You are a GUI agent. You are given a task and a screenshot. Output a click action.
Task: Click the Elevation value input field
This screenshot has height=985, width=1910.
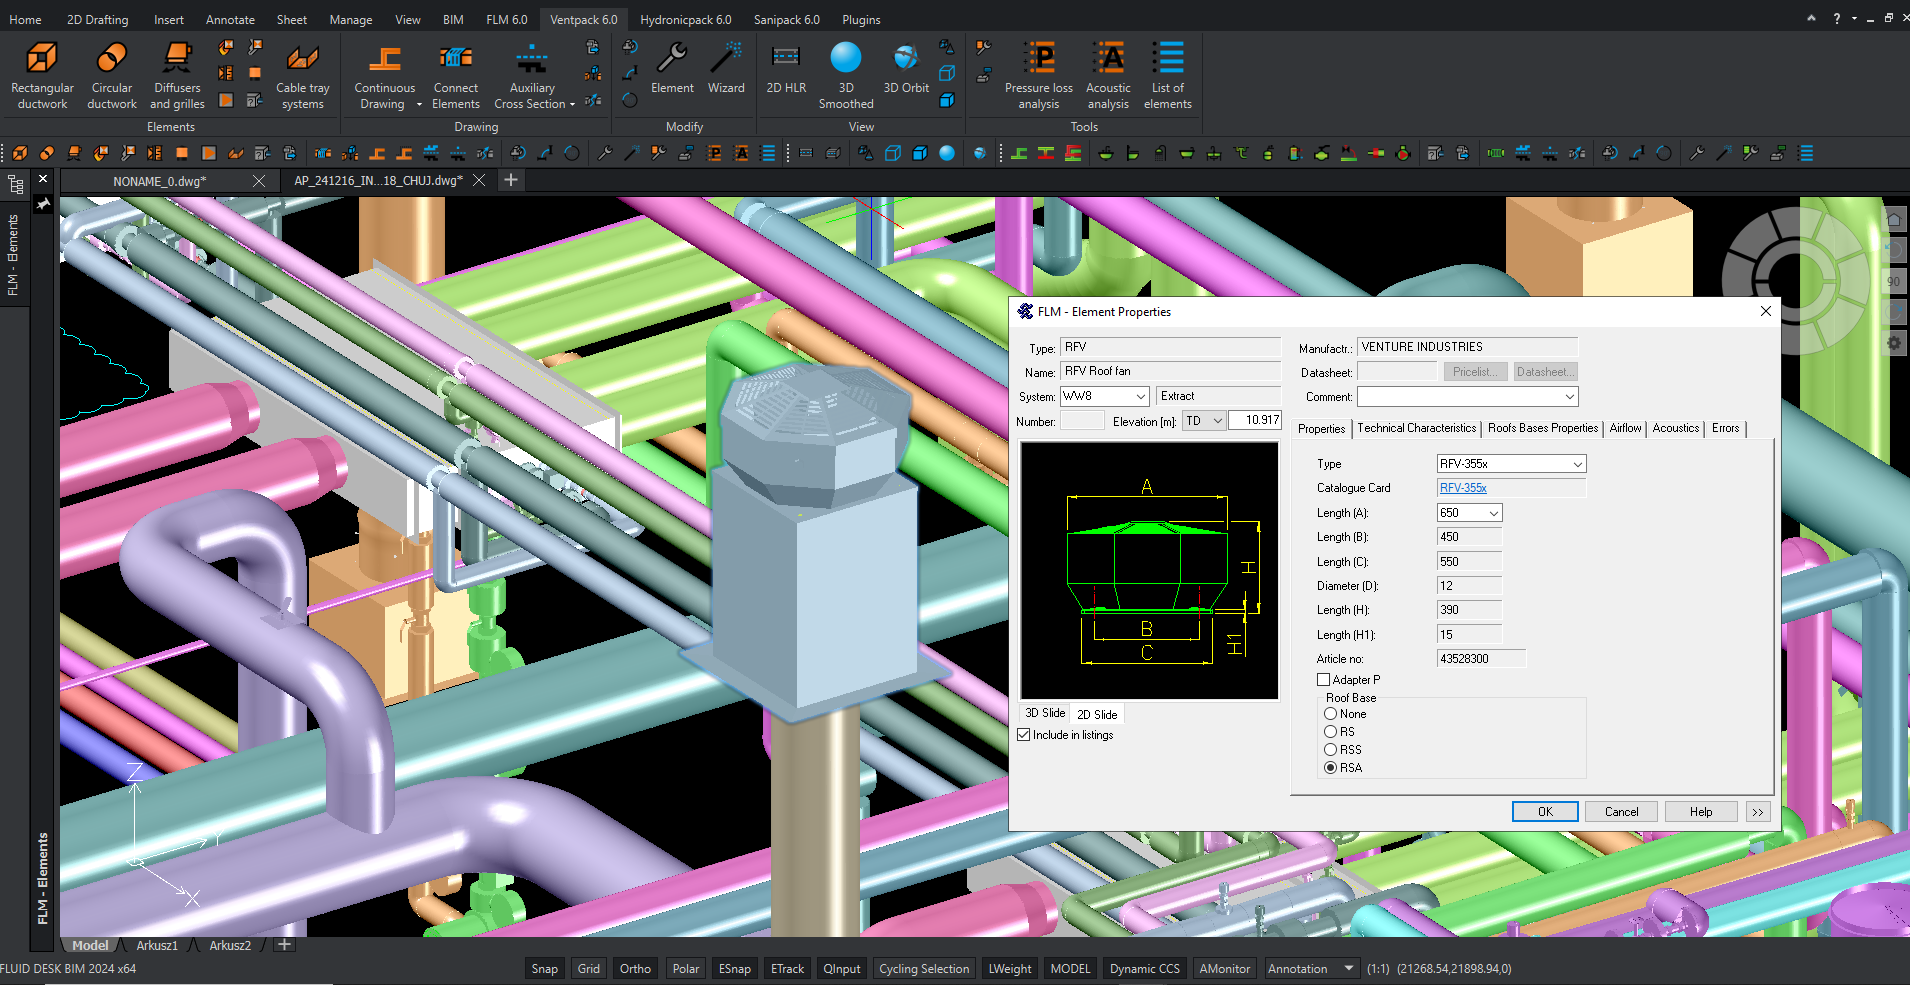click(1255, 421)
